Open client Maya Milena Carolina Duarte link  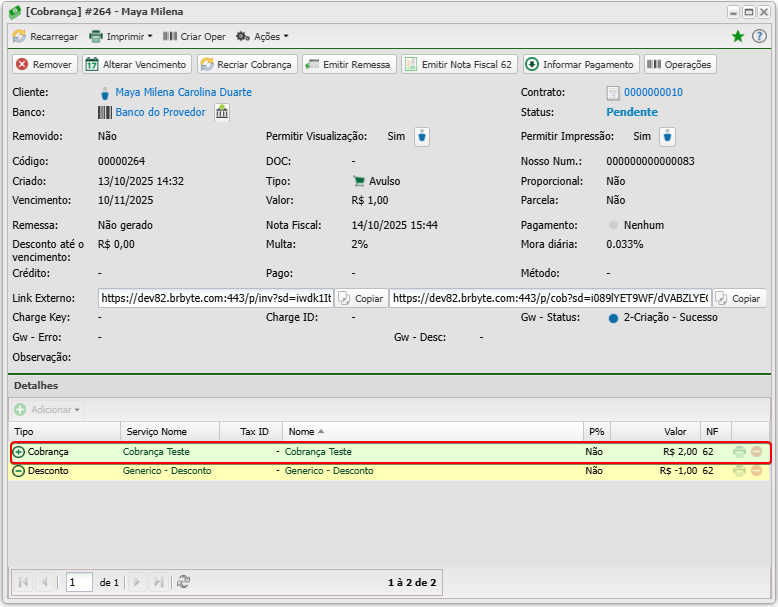point(183,92)
